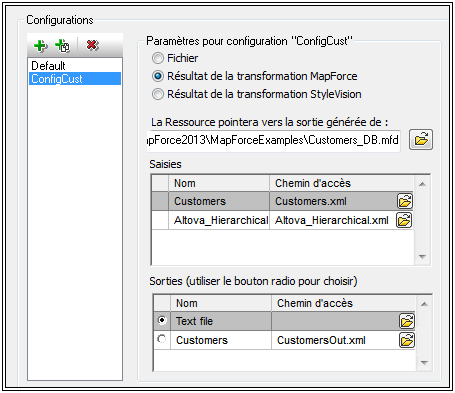This screenshot has height=393, width=455.
Task: Select Text file output radio button
Action: pyautogui.click(x=162, y=320)
